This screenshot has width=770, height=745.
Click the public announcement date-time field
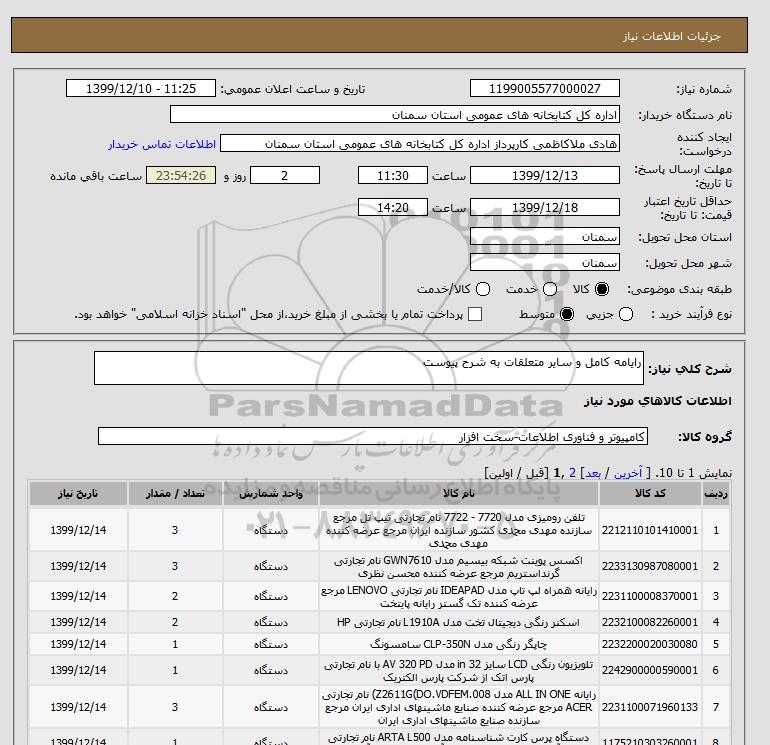pyautogui.click(x=141, y=88)
